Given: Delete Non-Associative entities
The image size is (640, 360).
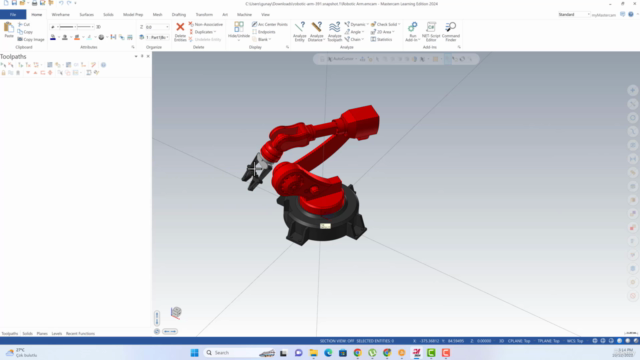Looking at the screenshot, I should coord(206,24).
